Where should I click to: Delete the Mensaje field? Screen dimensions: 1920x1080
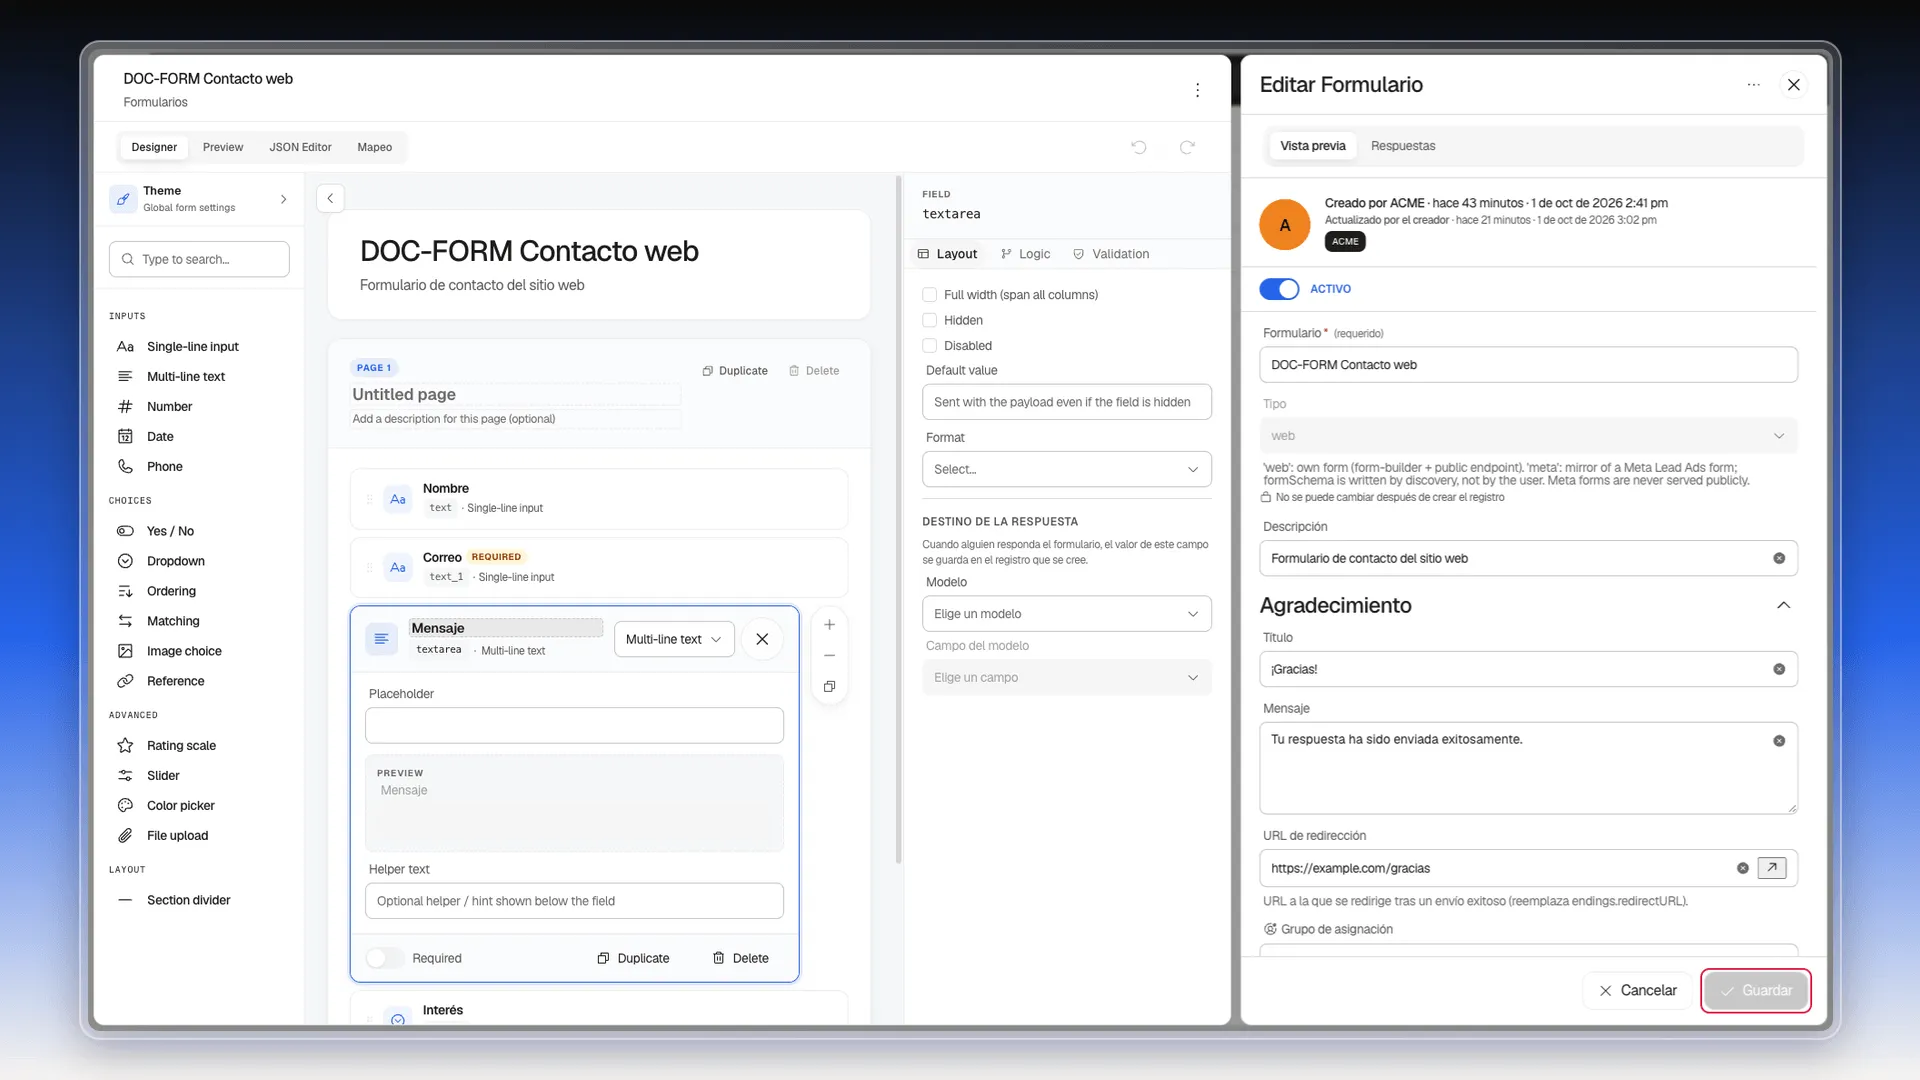tap(741, 958)
